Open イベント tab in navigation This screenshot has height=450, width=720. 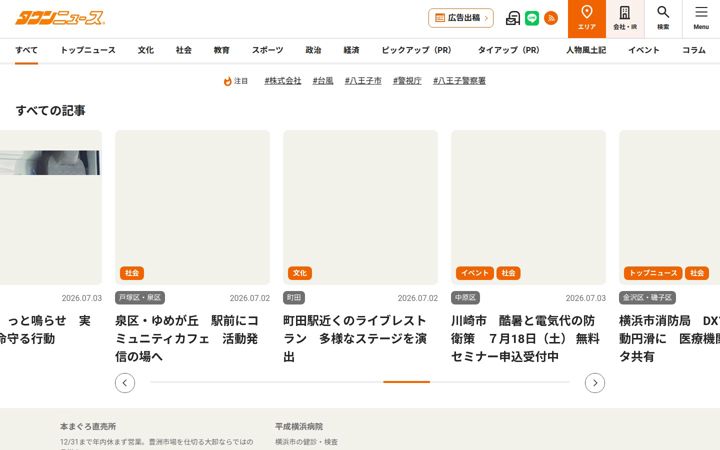tap(644, 50)
